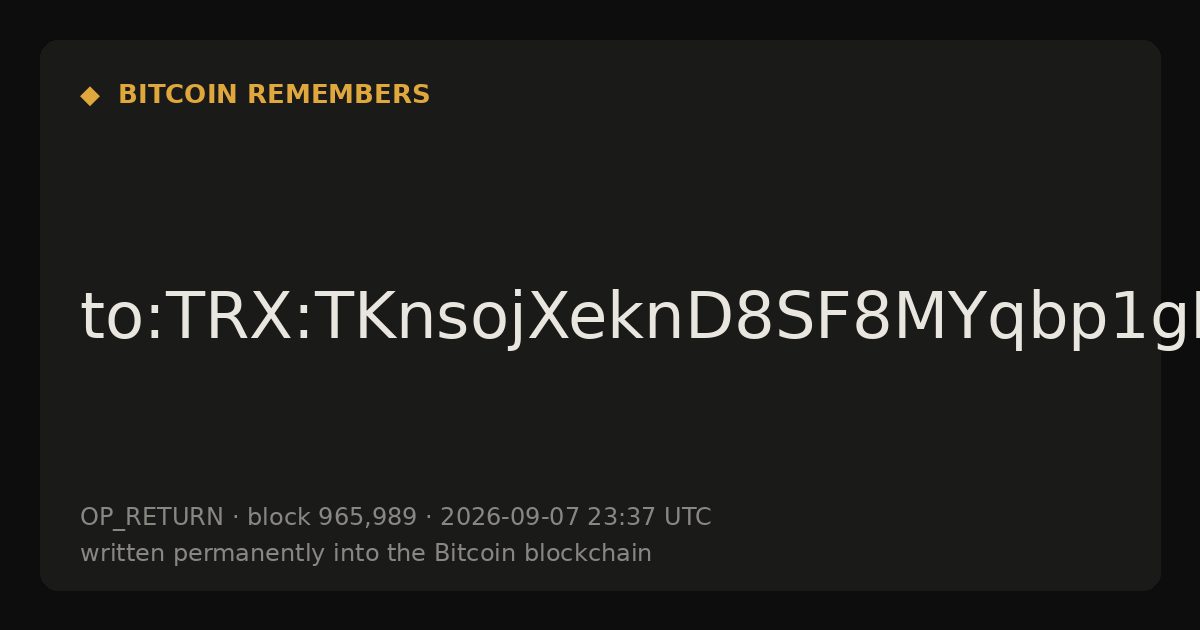Select the word REMEMBERS in the header
The width and height of the screenshot is (1200, 630).
338,95
